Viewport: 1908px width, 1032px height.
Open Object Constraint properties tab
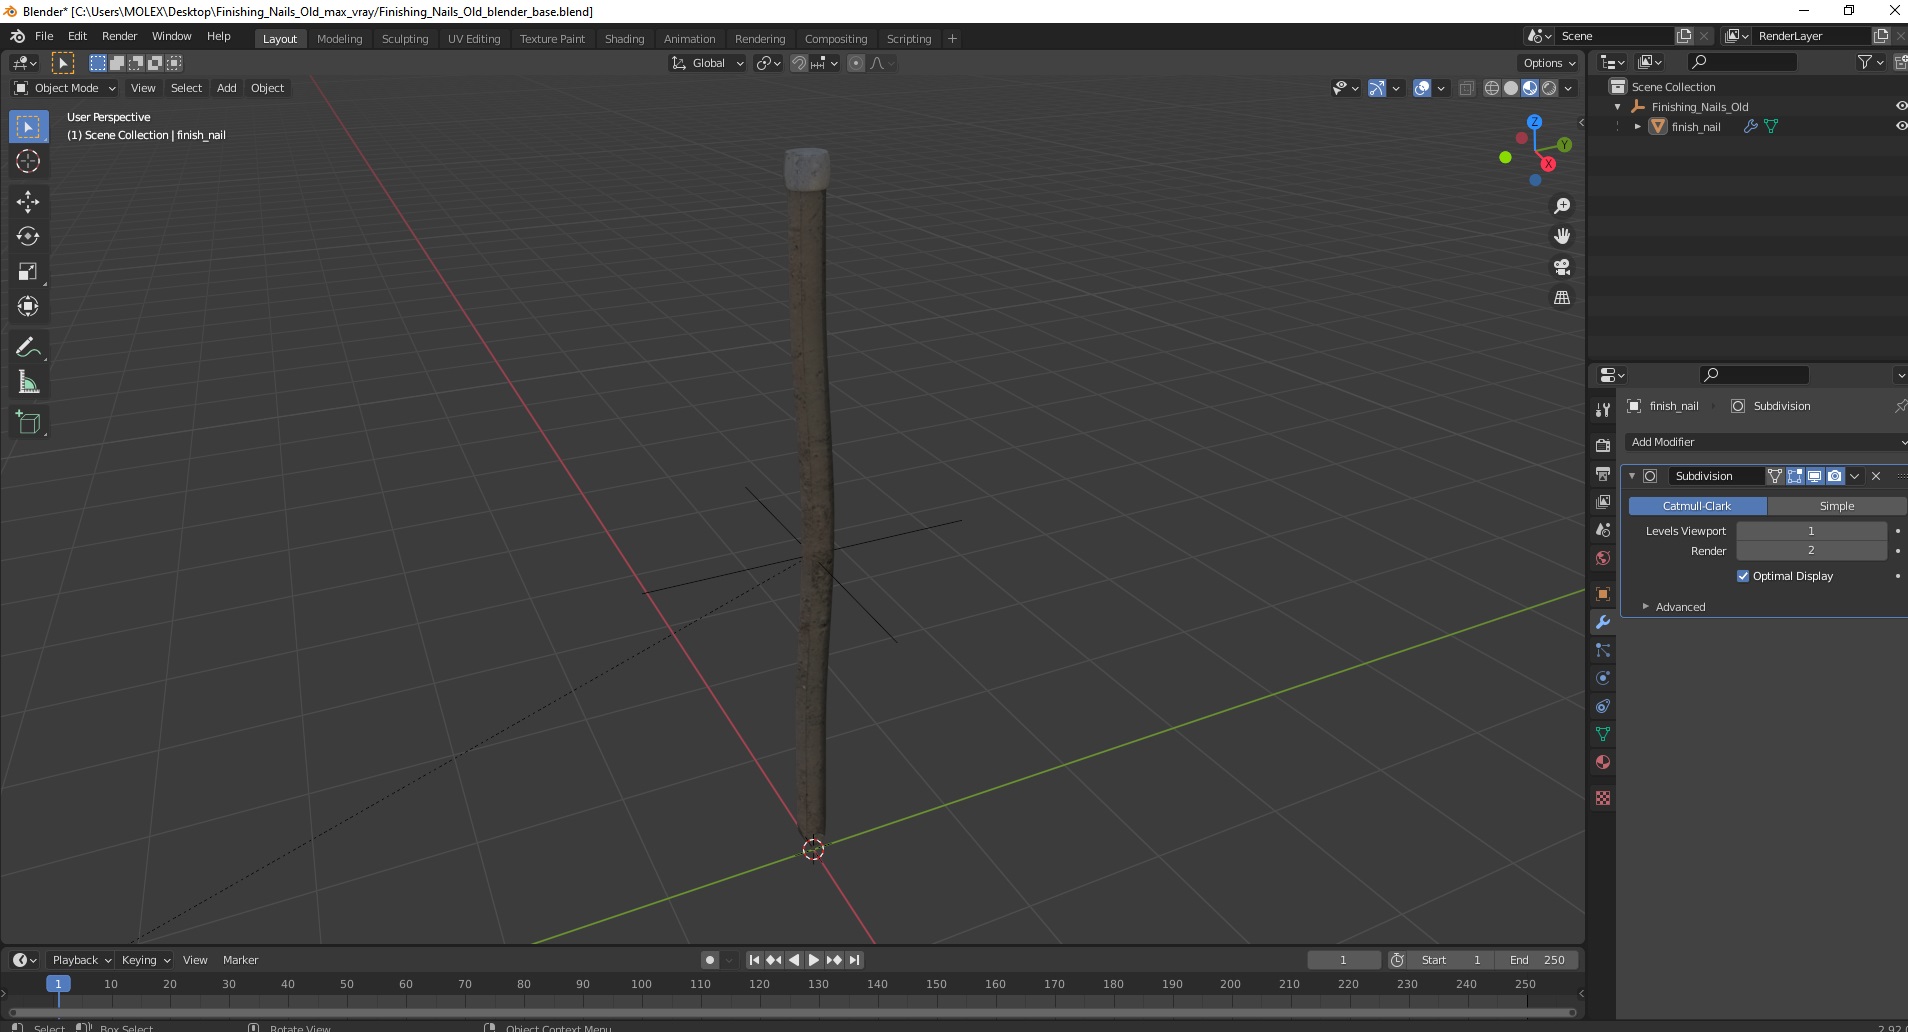1603,706
